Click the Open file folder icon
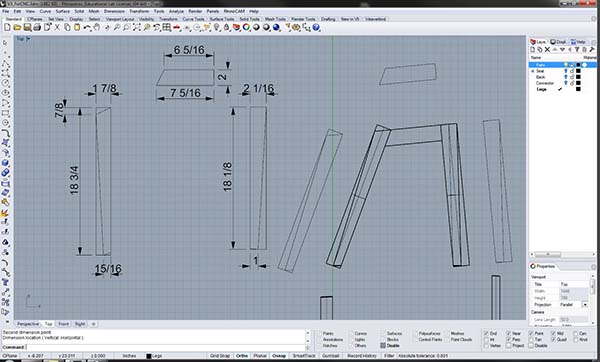Viewport: 600px width, 362px height. point(17,28)
